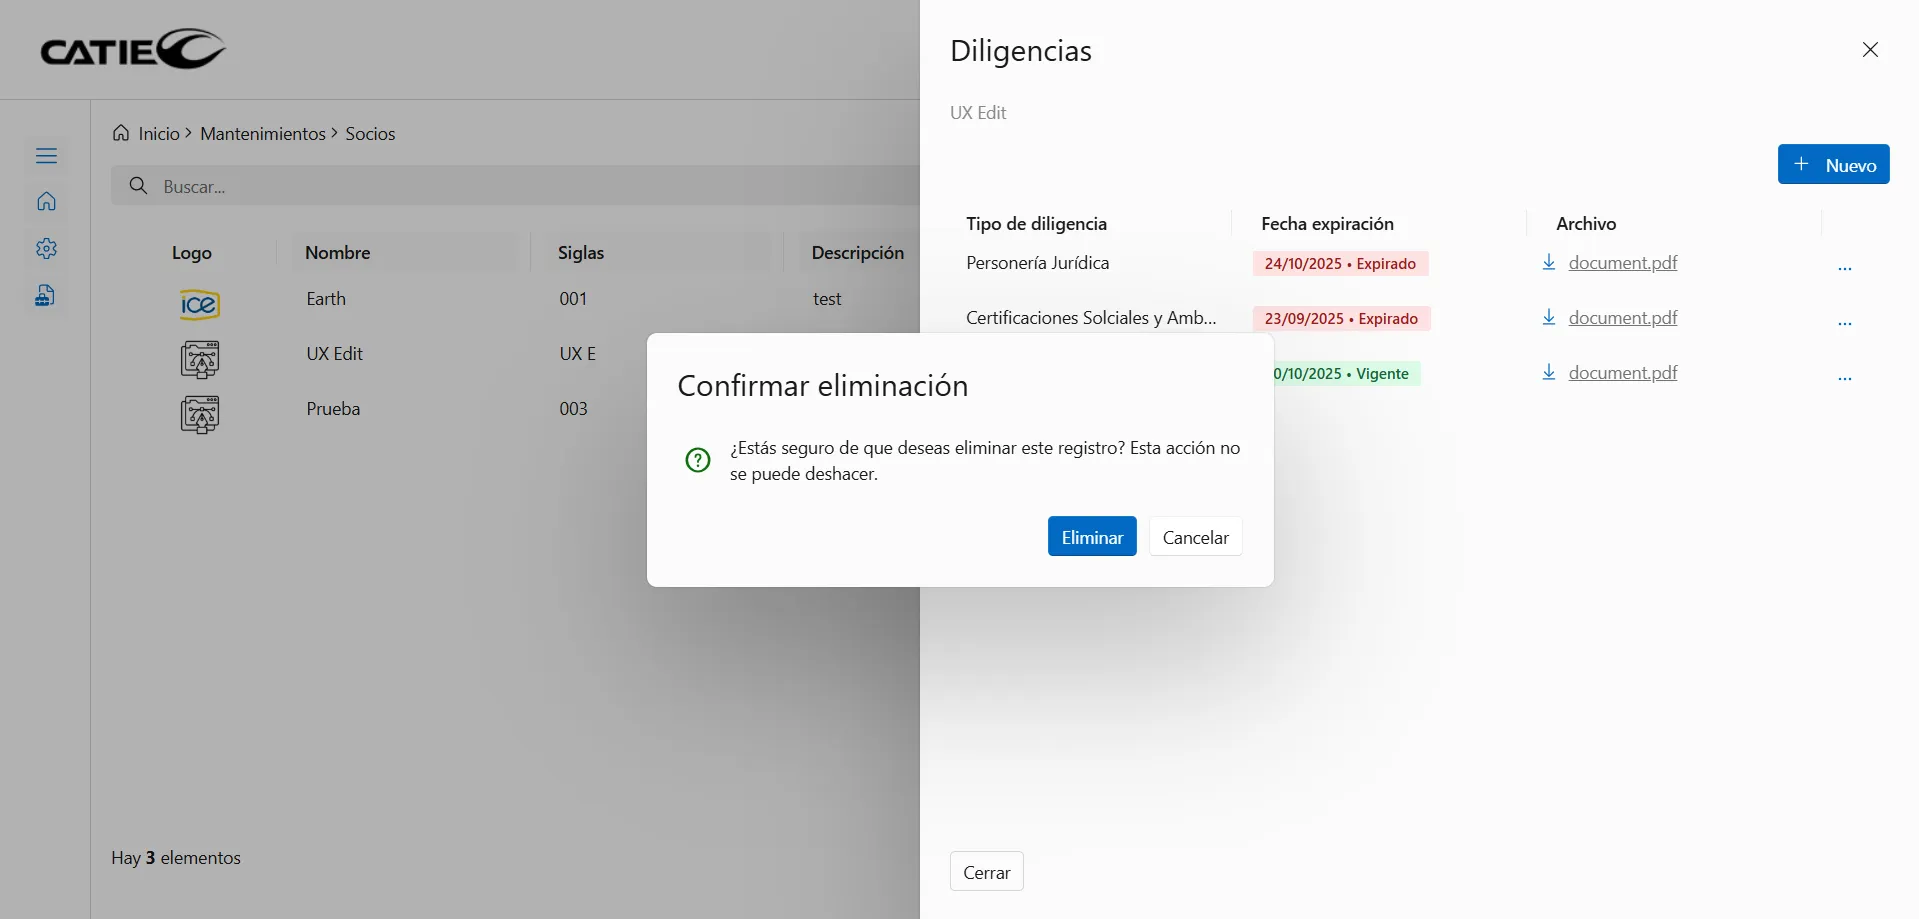Open the ellipsis menu for the last document.pdf

coord(1846,377)
